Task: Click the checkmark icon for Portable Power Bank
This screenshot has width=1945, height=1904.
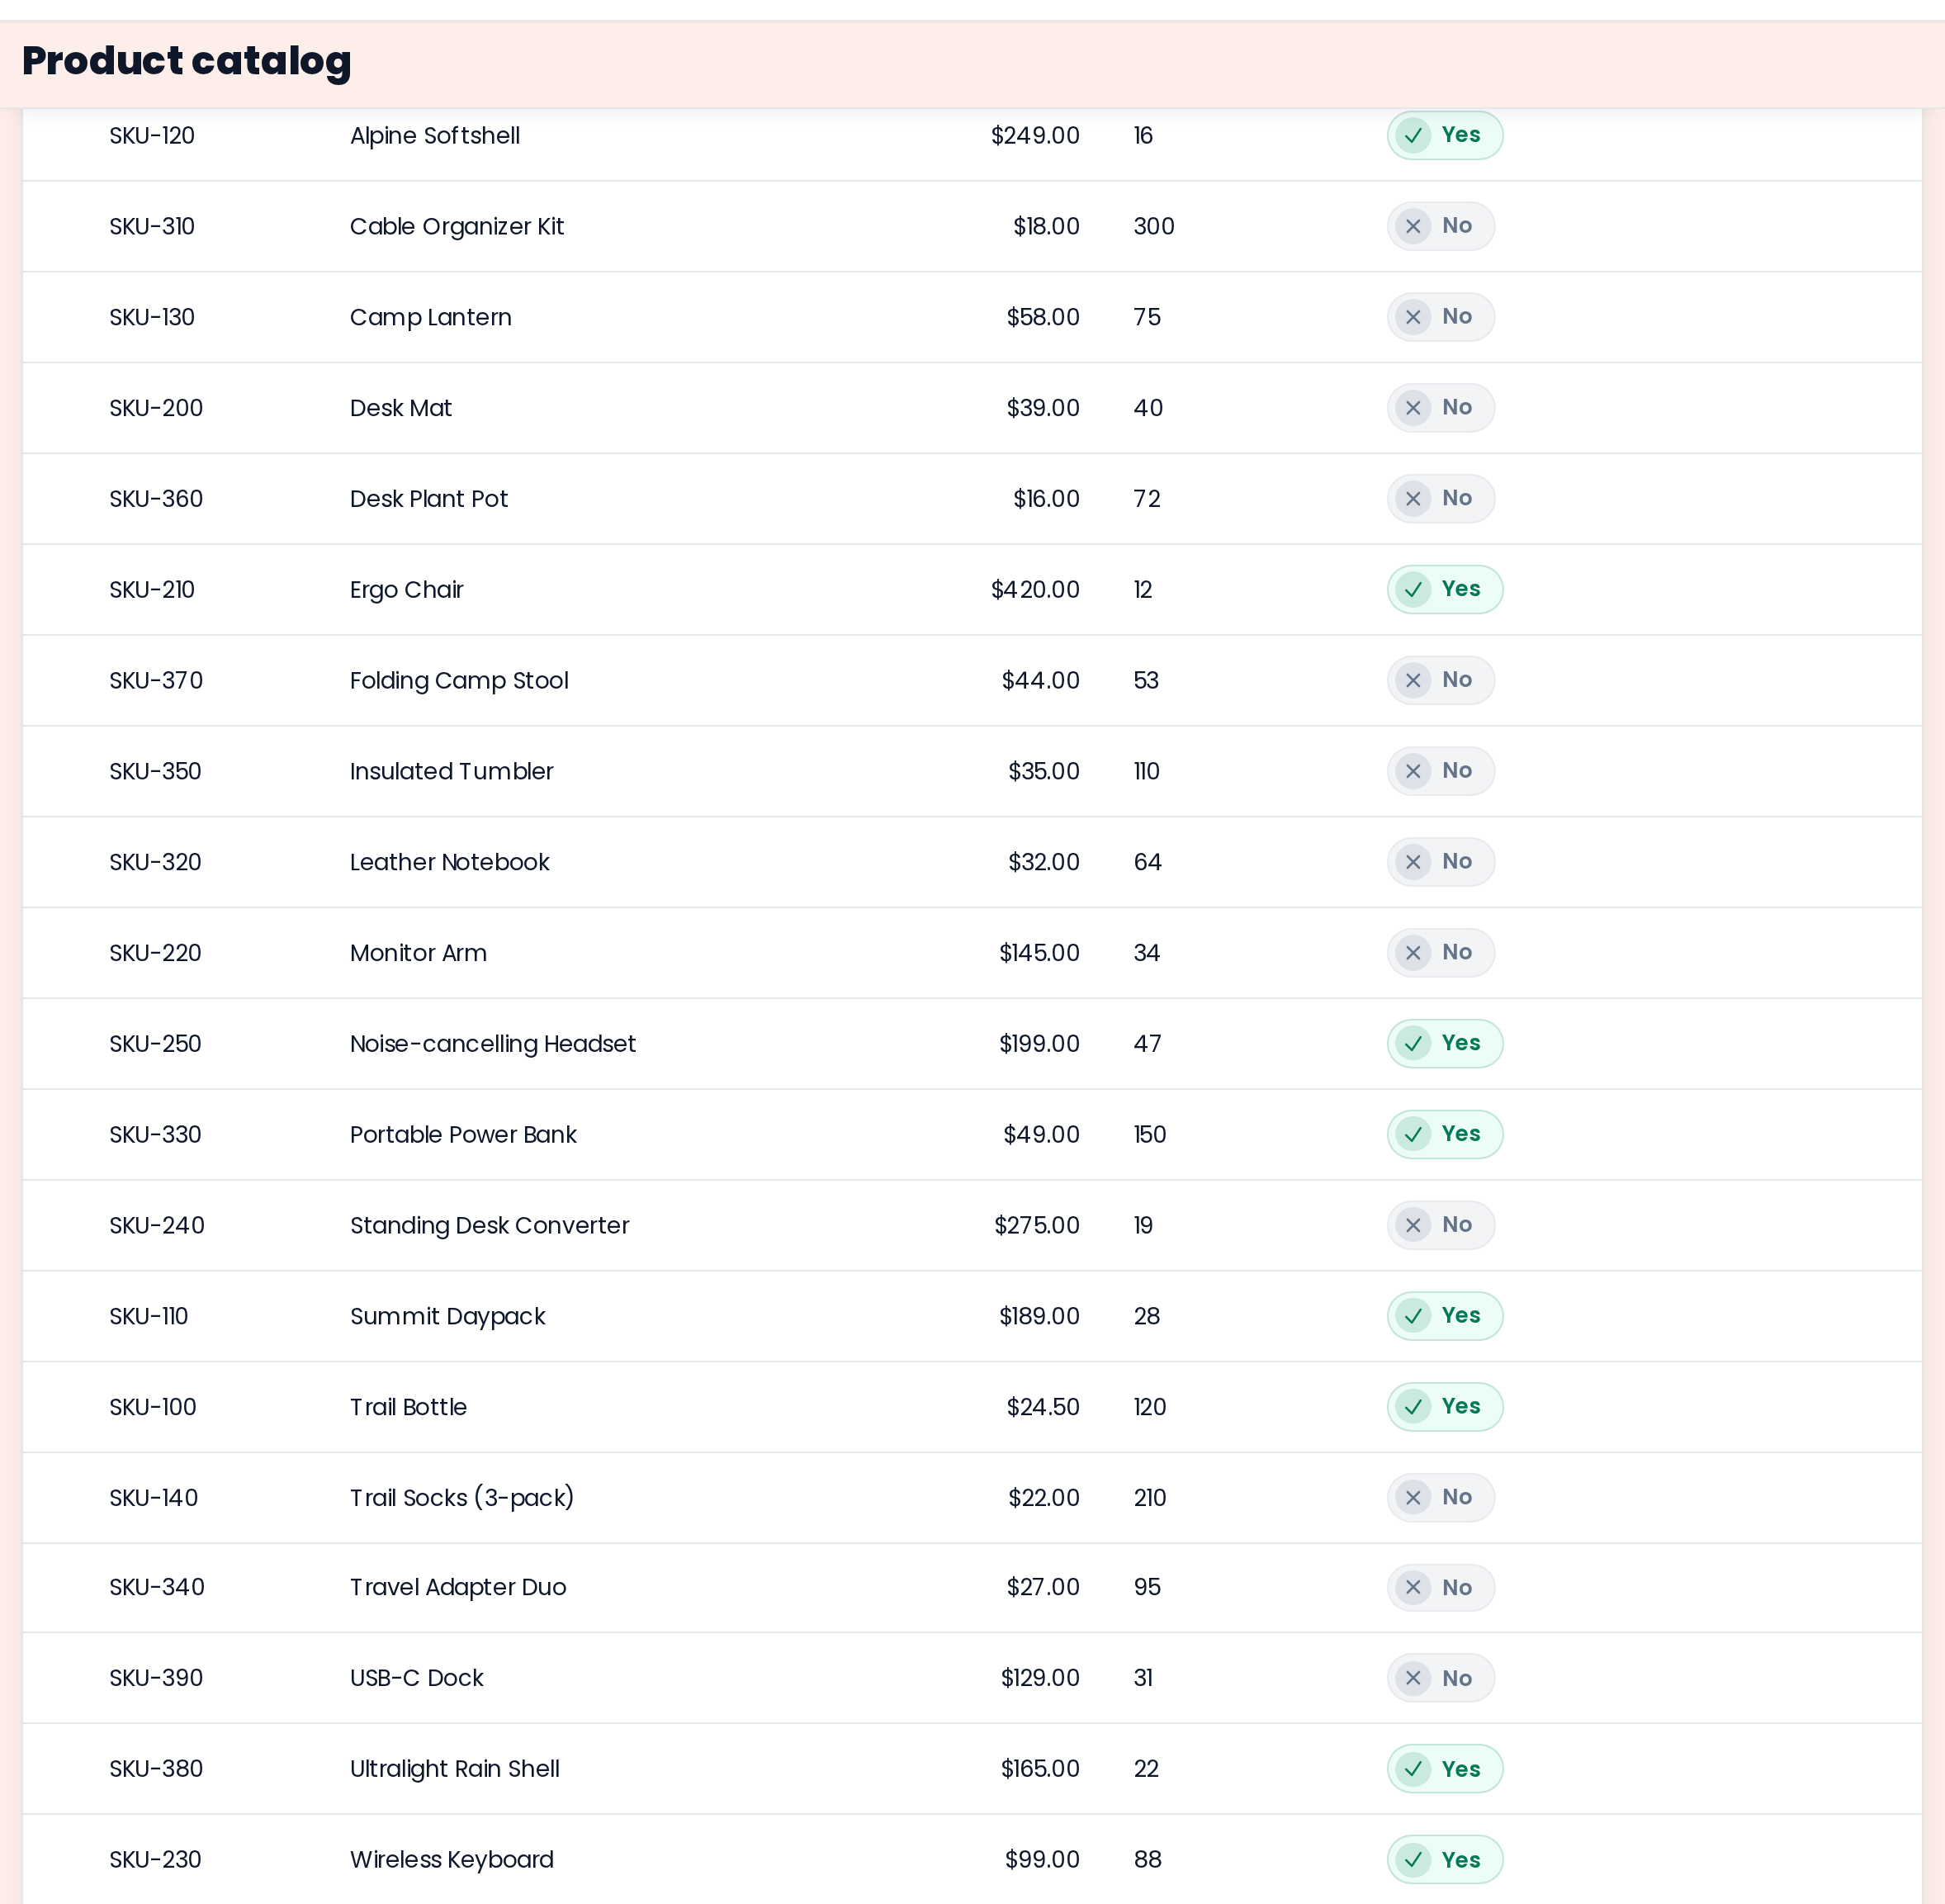Action: (x=1413, y=1134)
